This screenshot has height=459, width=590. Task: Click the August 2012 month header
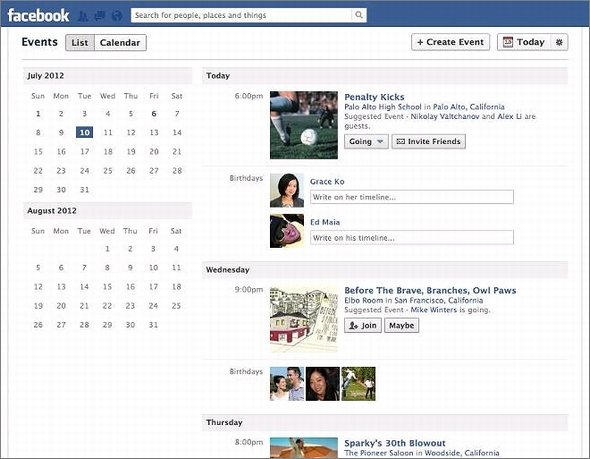tap(108, 211)
